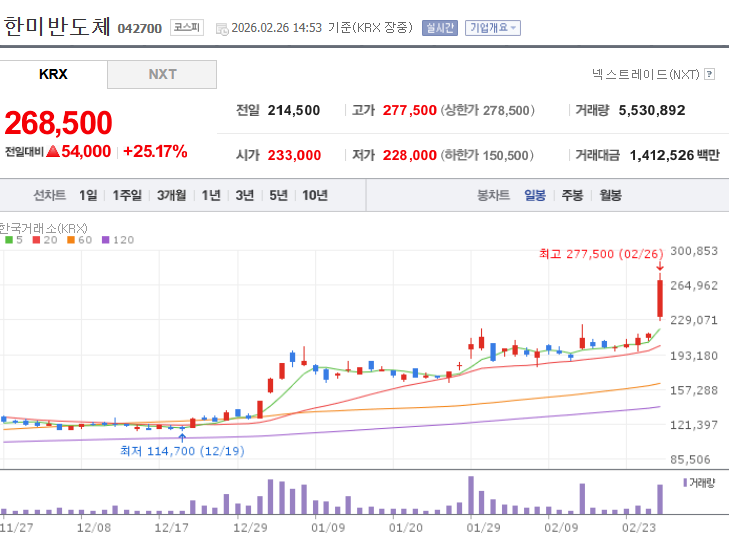
Task: Click the 최저 114,700 (12/19) chart marker
Action: tap(182, 451)
